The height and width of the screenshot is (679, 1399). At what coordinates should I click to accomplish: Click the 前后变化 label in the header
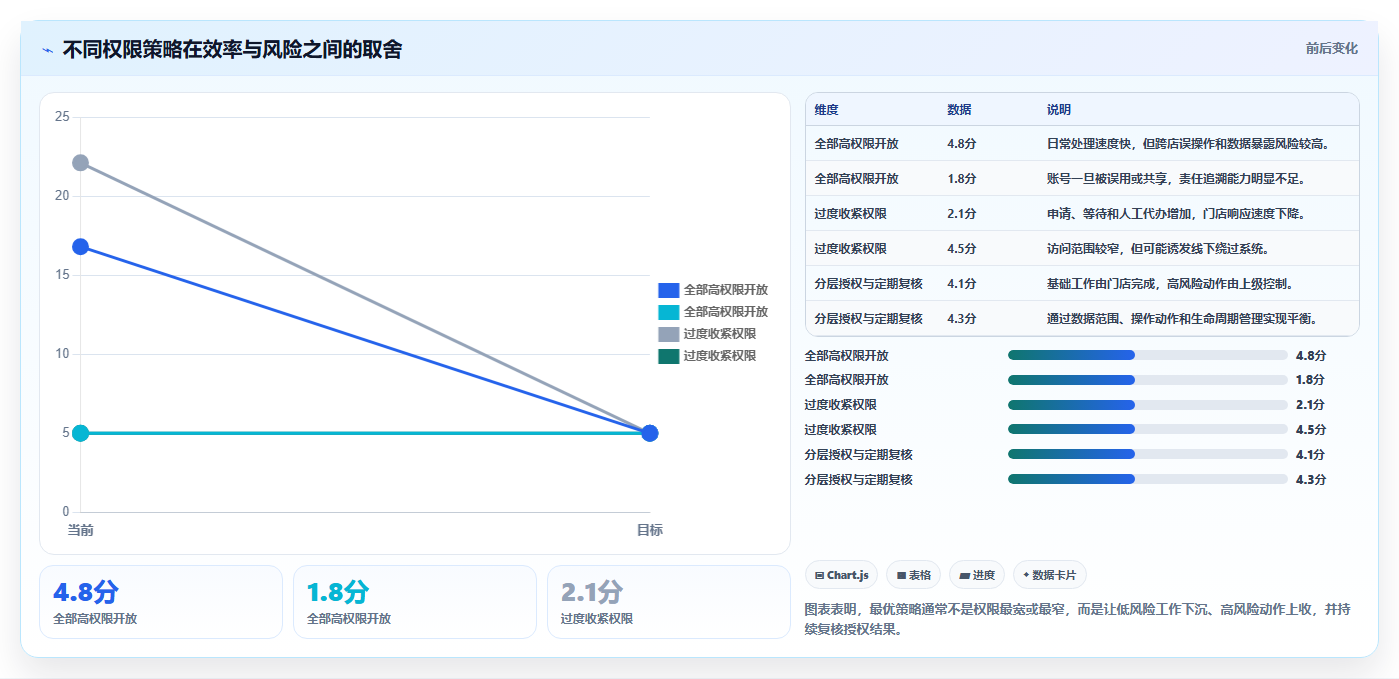tap(1331, 48)
